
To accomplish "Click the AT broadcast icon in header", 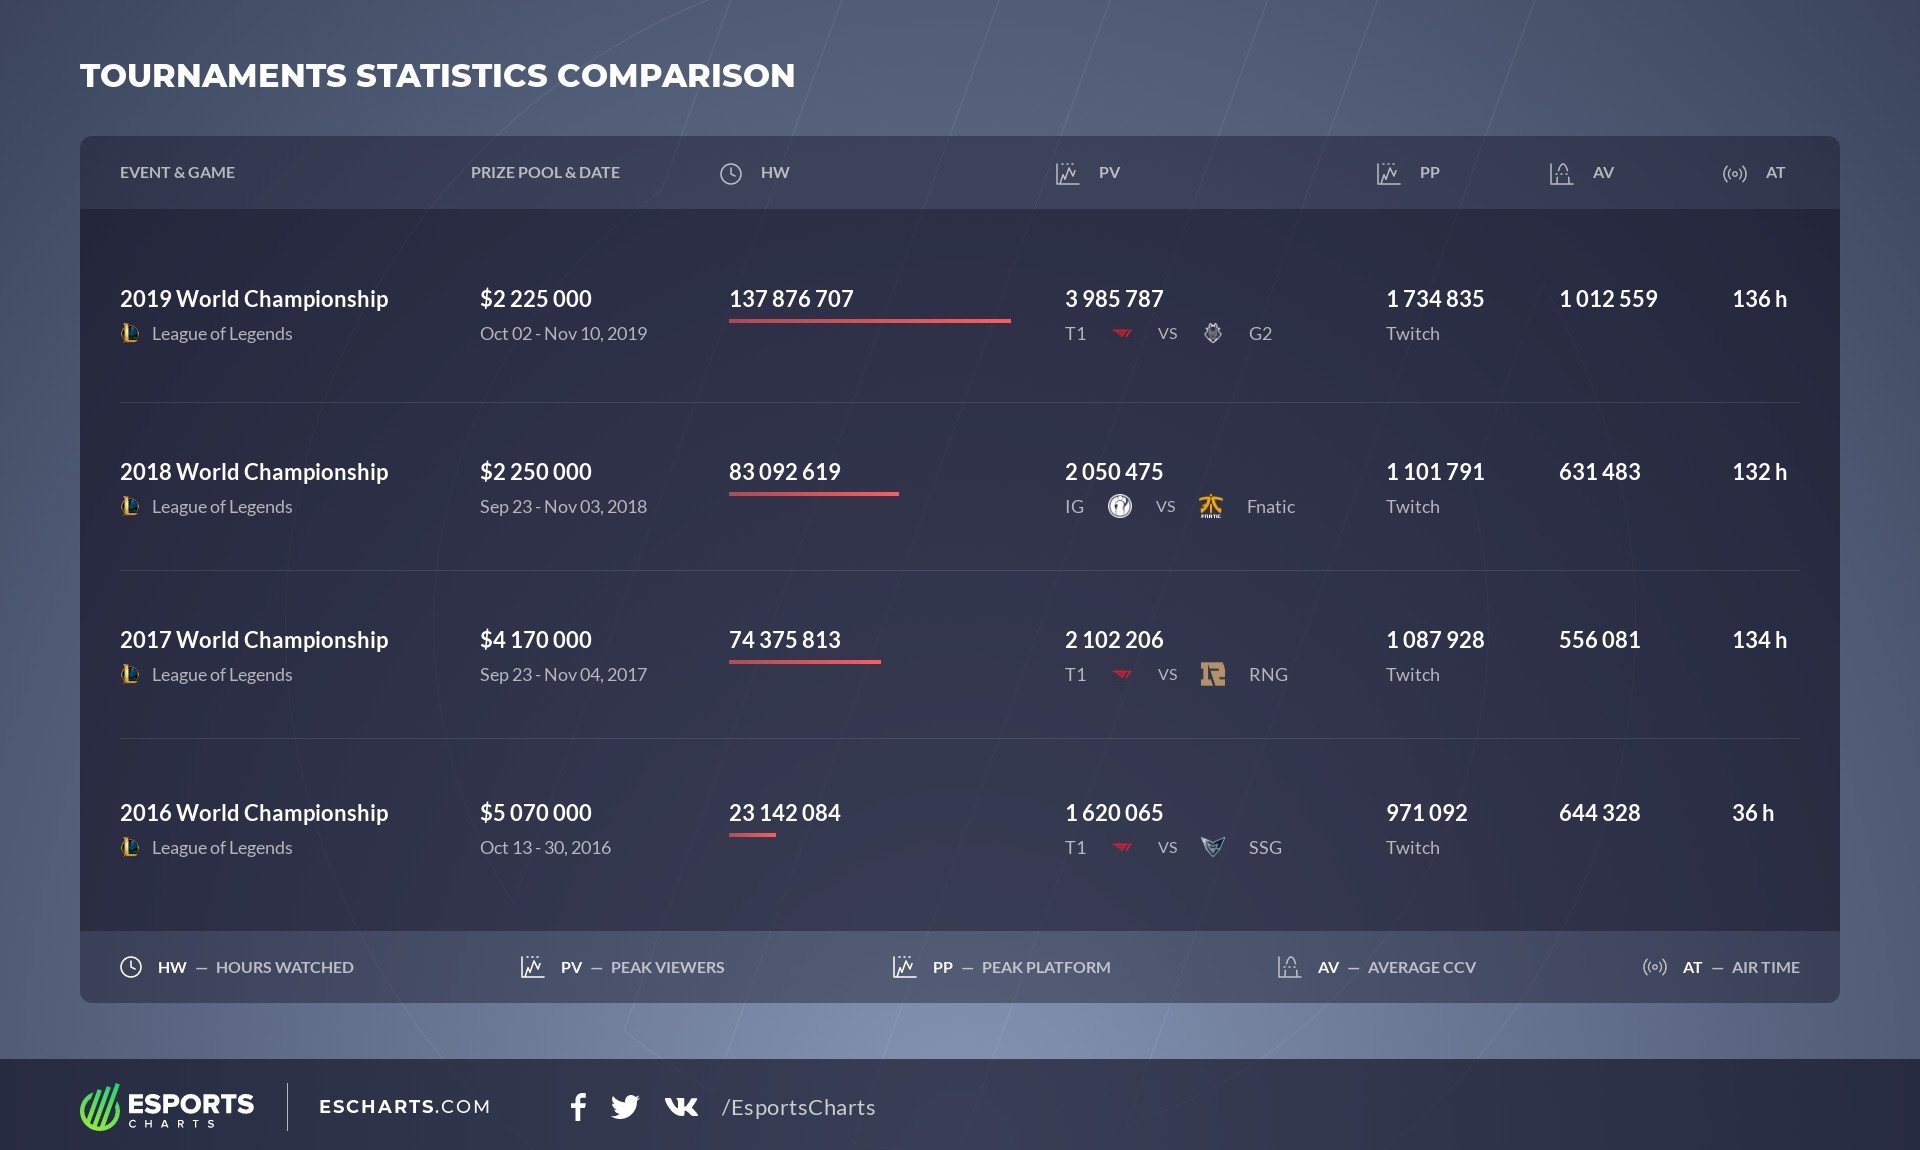I will 1734,173.
